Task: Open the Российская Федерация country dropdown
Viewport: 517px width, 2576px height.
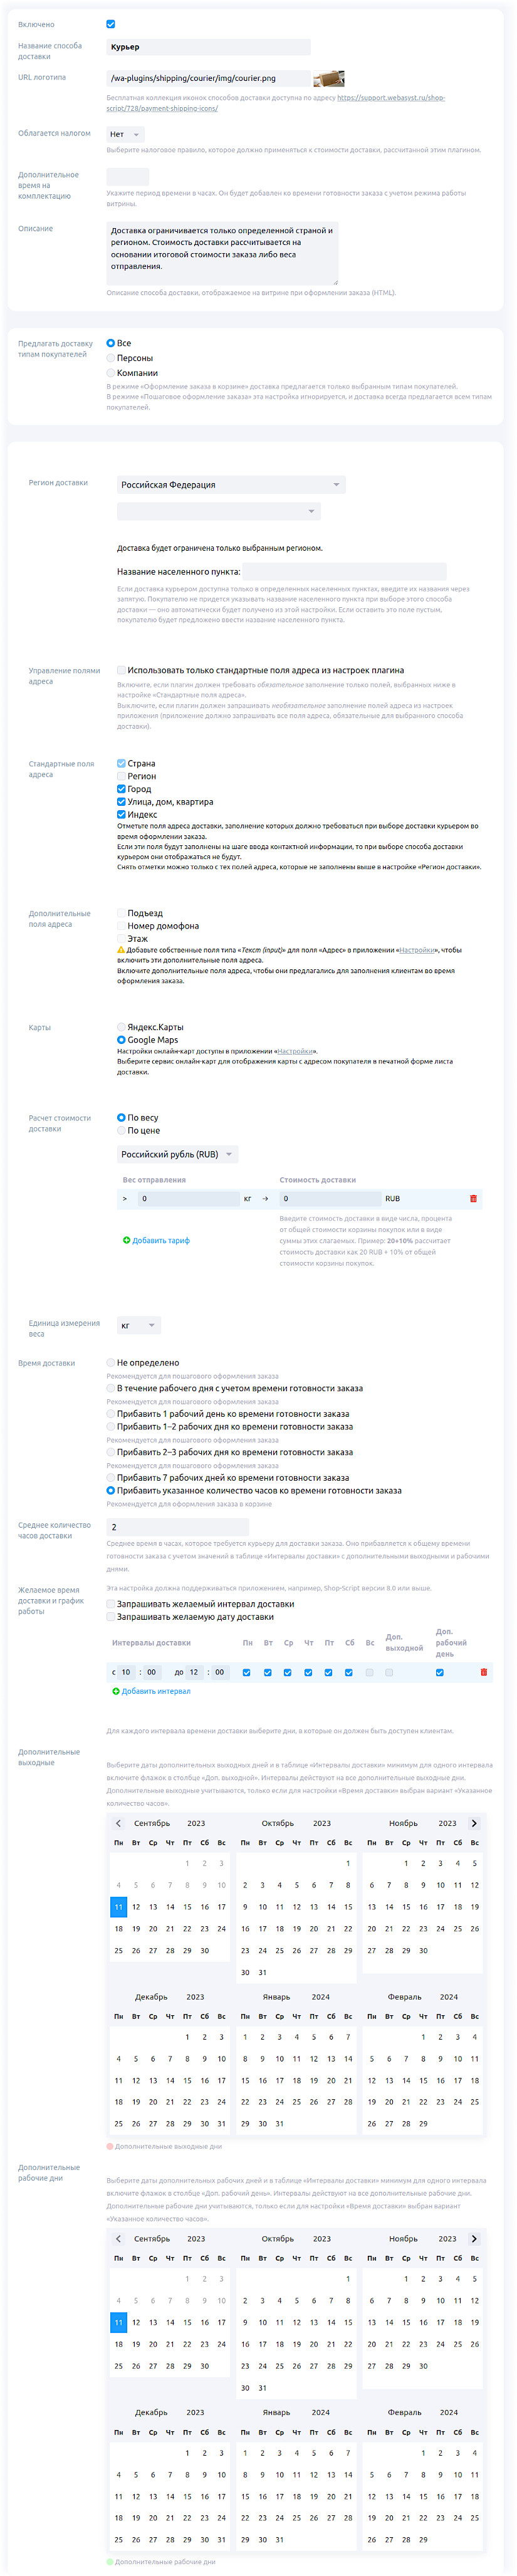Action: click(x=231, y=485)
